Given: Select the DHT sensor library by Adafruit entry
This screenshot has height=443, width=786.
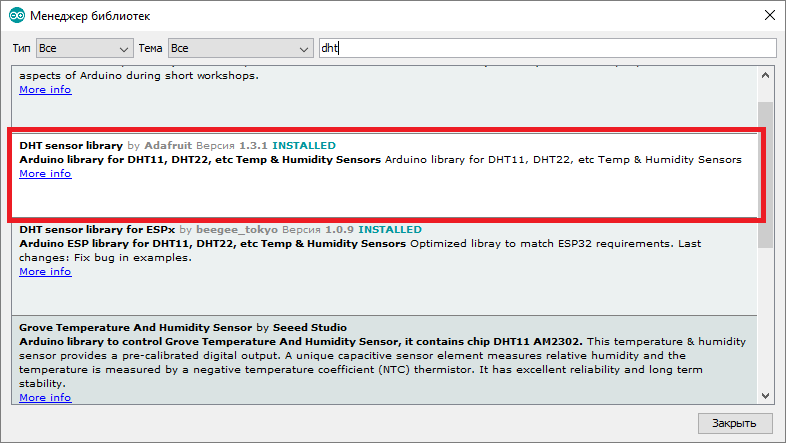Looking at the screenshot, I should click(384, 175).
